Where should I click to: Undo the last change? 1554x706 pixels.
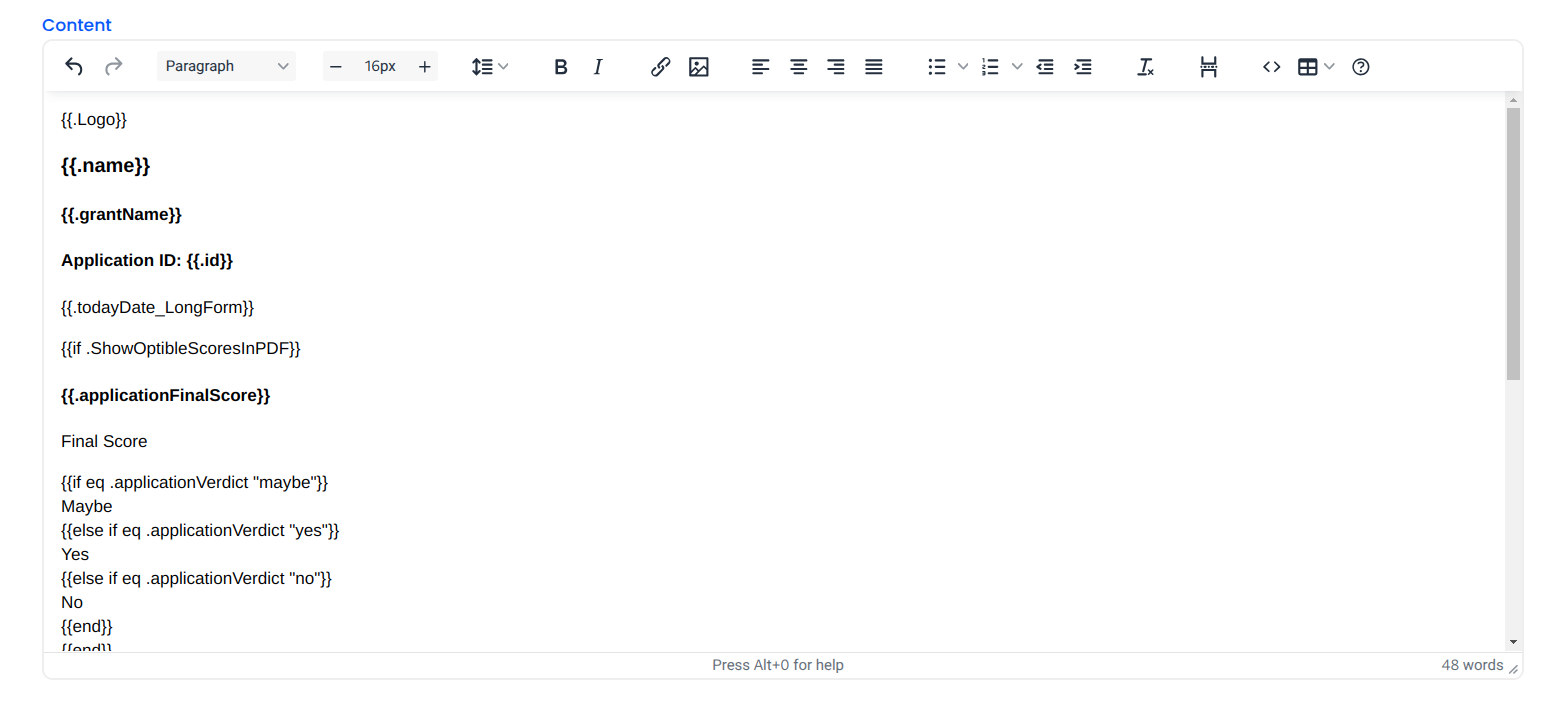point(73,66)
